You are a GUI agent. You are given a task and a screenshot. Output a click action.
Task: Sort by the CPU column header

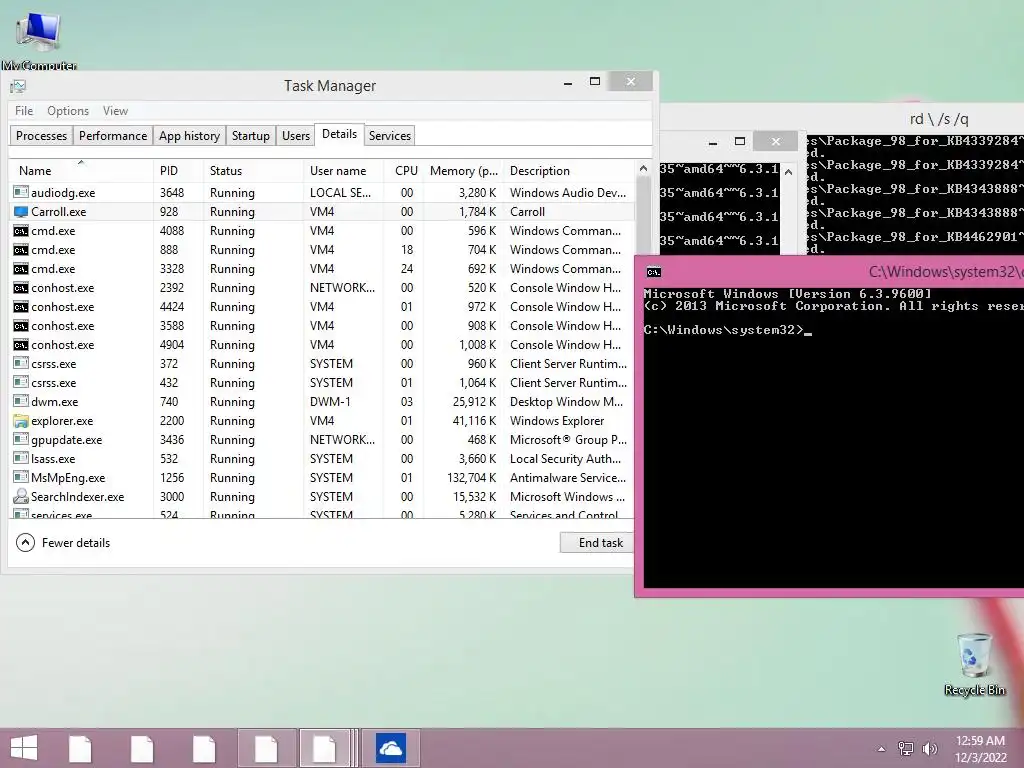404,170
